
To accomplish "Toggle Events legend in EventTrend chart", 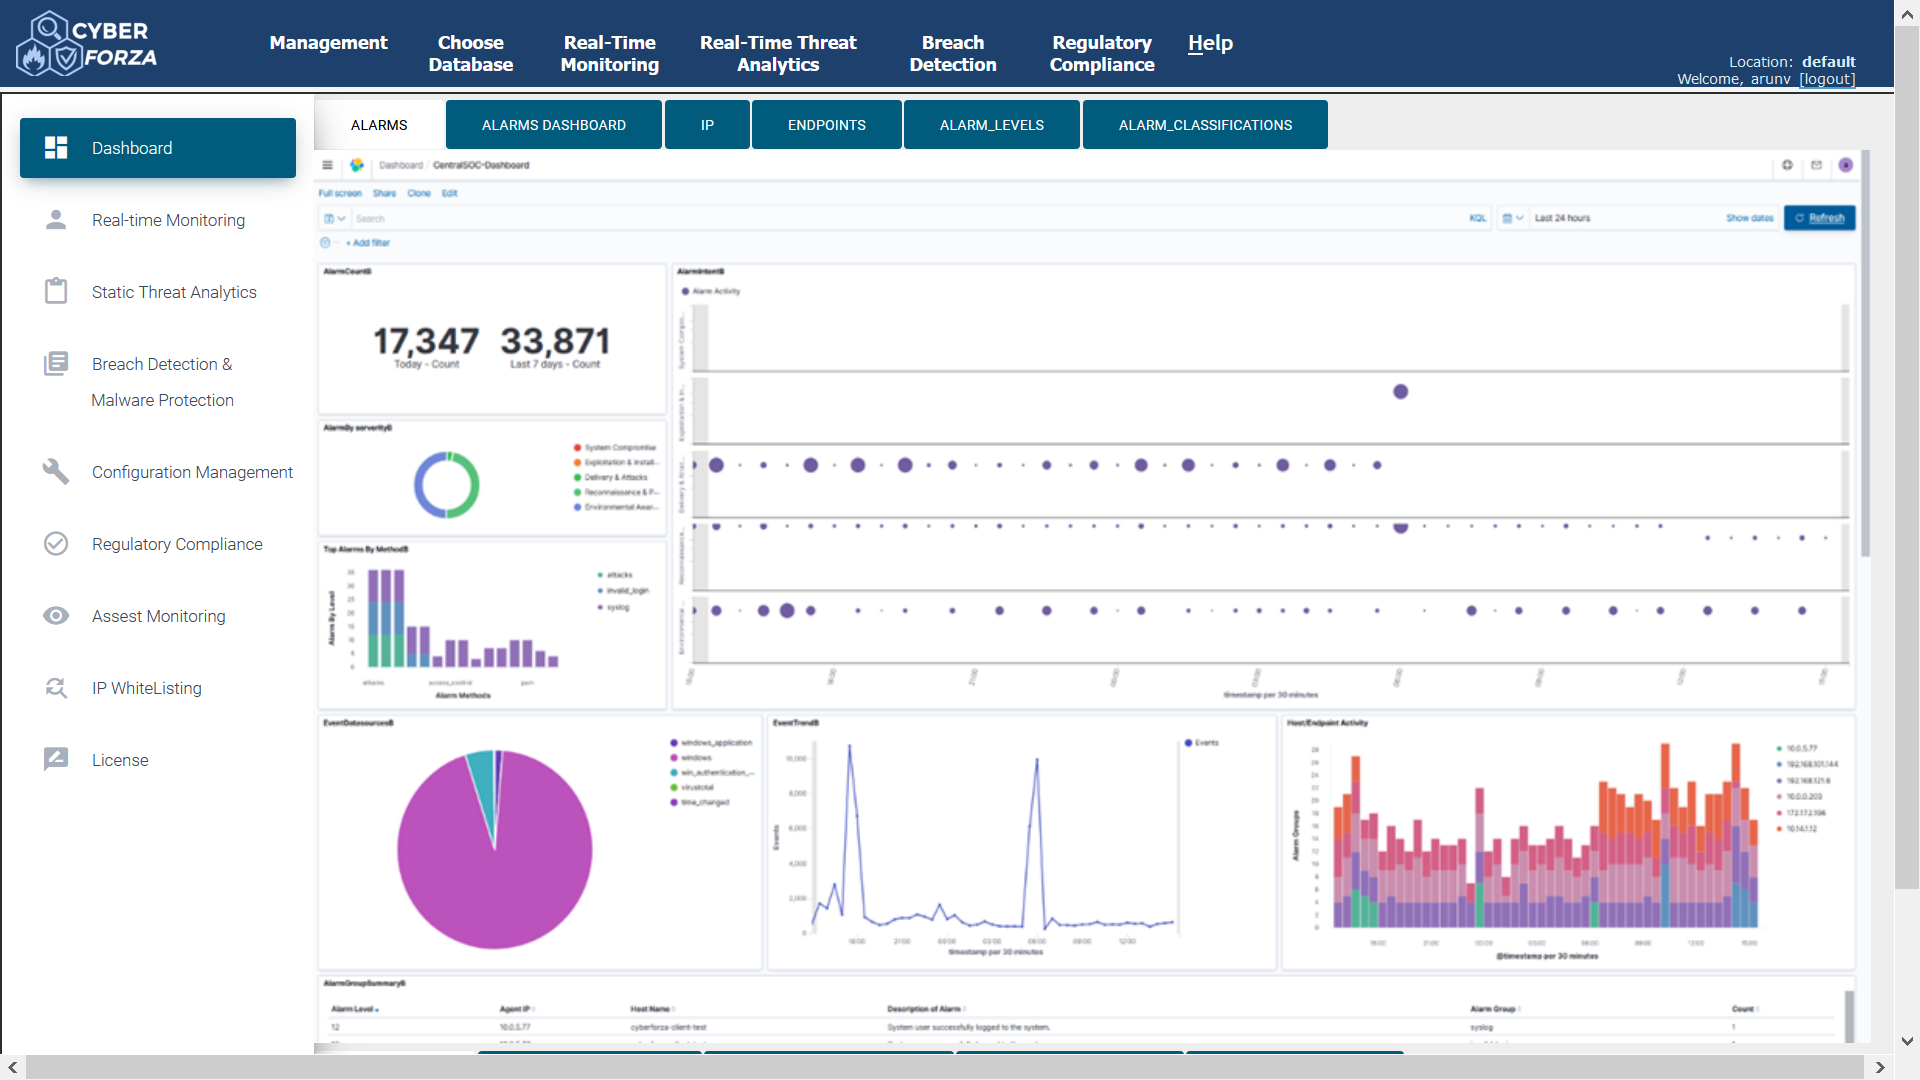I will tap(1206, 743).
